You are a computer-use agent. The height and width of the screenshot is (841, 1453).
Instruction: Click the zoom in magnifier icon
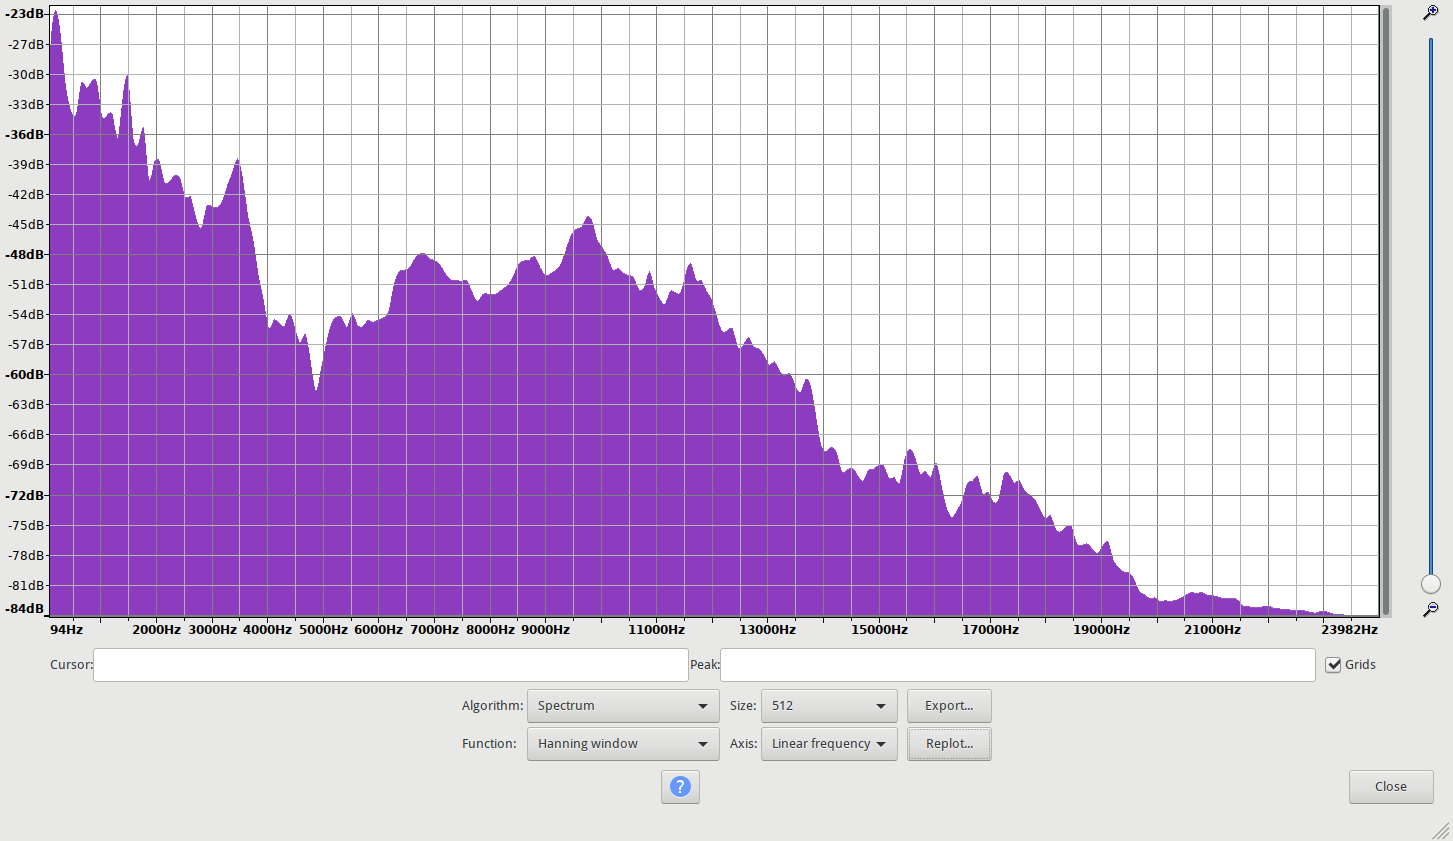click(x=1431, y=13)
